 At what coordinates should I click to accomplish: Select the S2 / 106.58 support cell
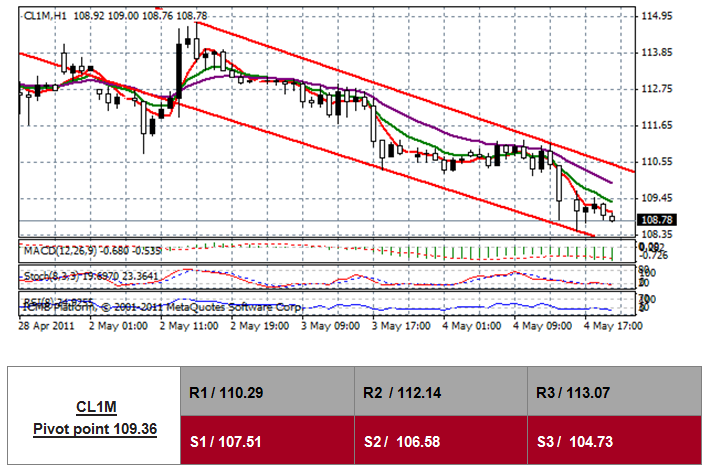pyautogui.click(x=441, y=440)
